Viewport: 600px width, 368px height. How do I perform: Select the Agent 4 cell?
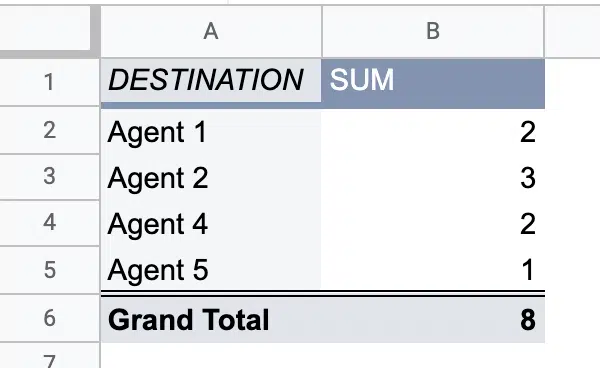tap(211, 224)
